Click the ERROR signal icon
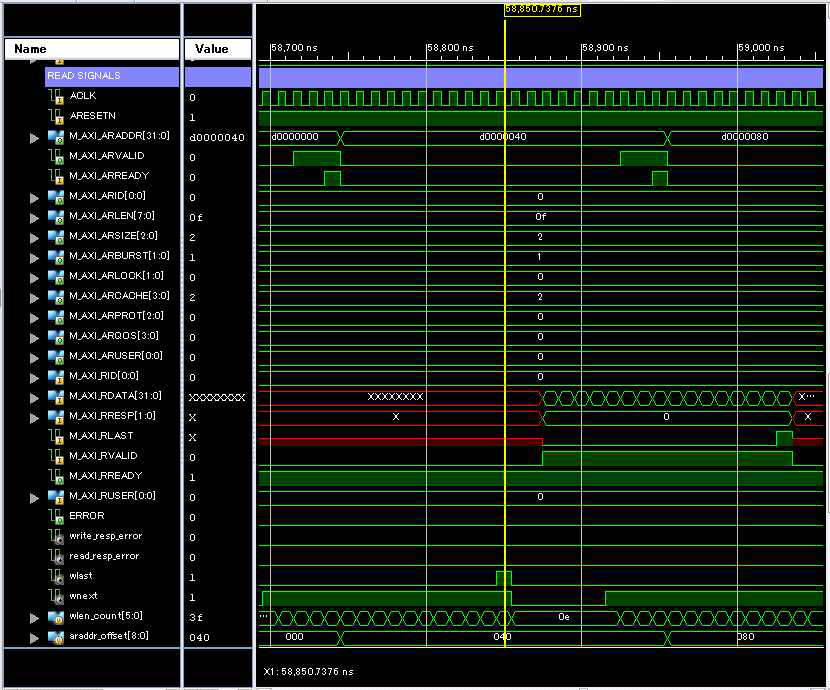 tap(56, 516)
